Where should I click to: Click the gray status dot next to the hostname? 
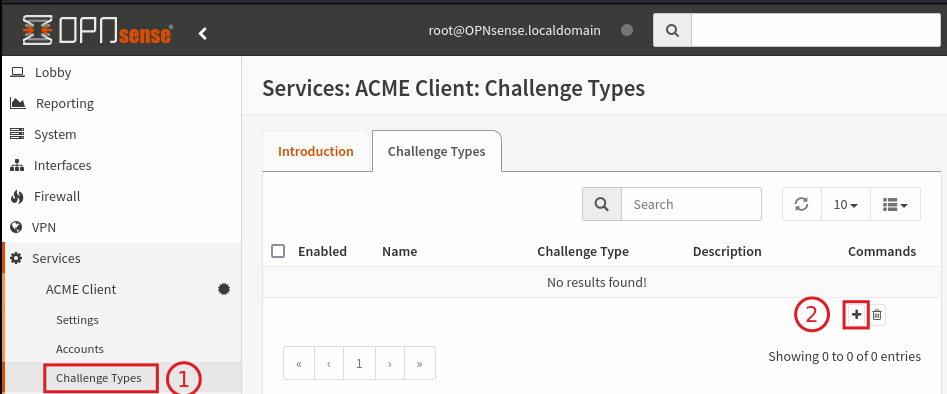[x=627, y=30]
